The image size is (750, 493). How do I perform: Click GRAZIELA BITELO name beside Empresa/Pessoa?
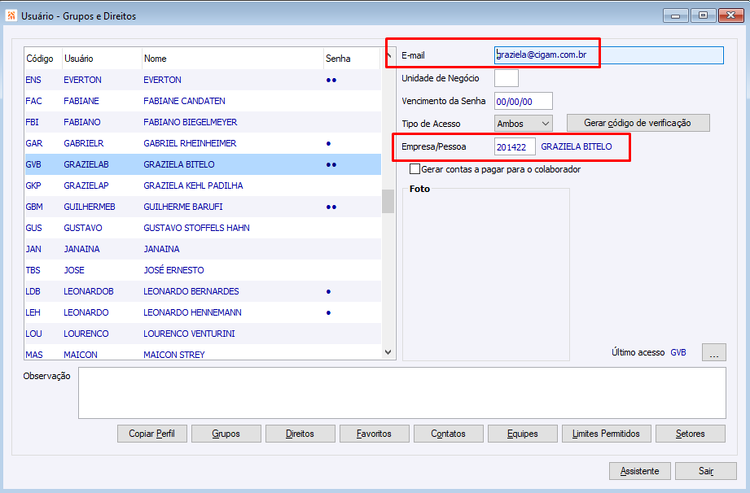pyautogui.click(x=576, y=147)
